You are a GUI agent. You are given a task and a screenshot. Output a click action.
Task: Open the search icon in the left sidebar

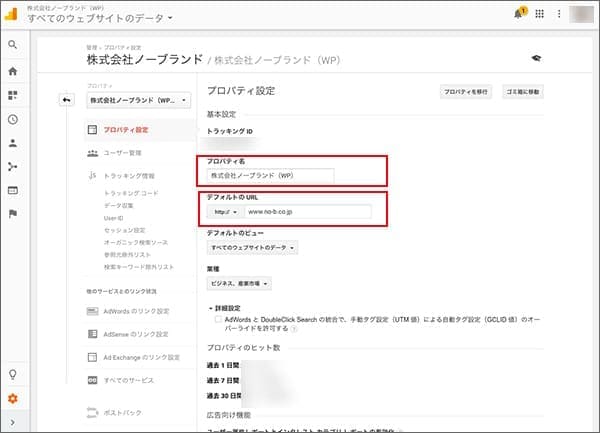tap(13, 45)
